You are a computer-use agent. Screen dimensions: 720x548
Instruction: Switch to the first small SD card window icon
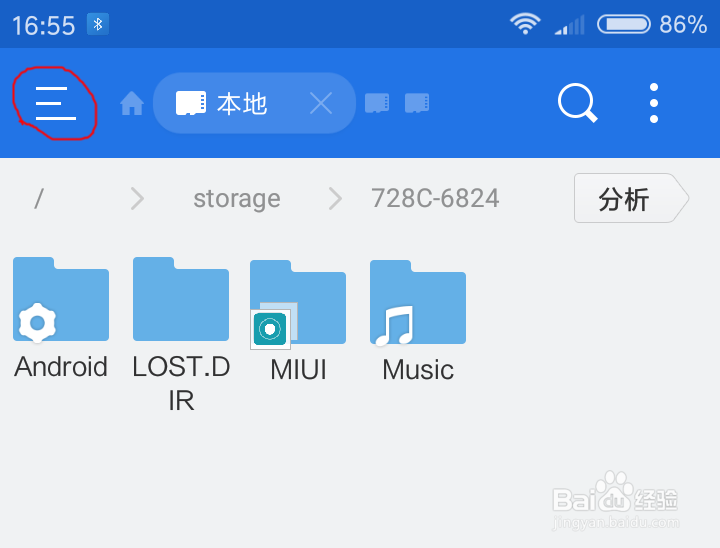click(x=377, y=103)
